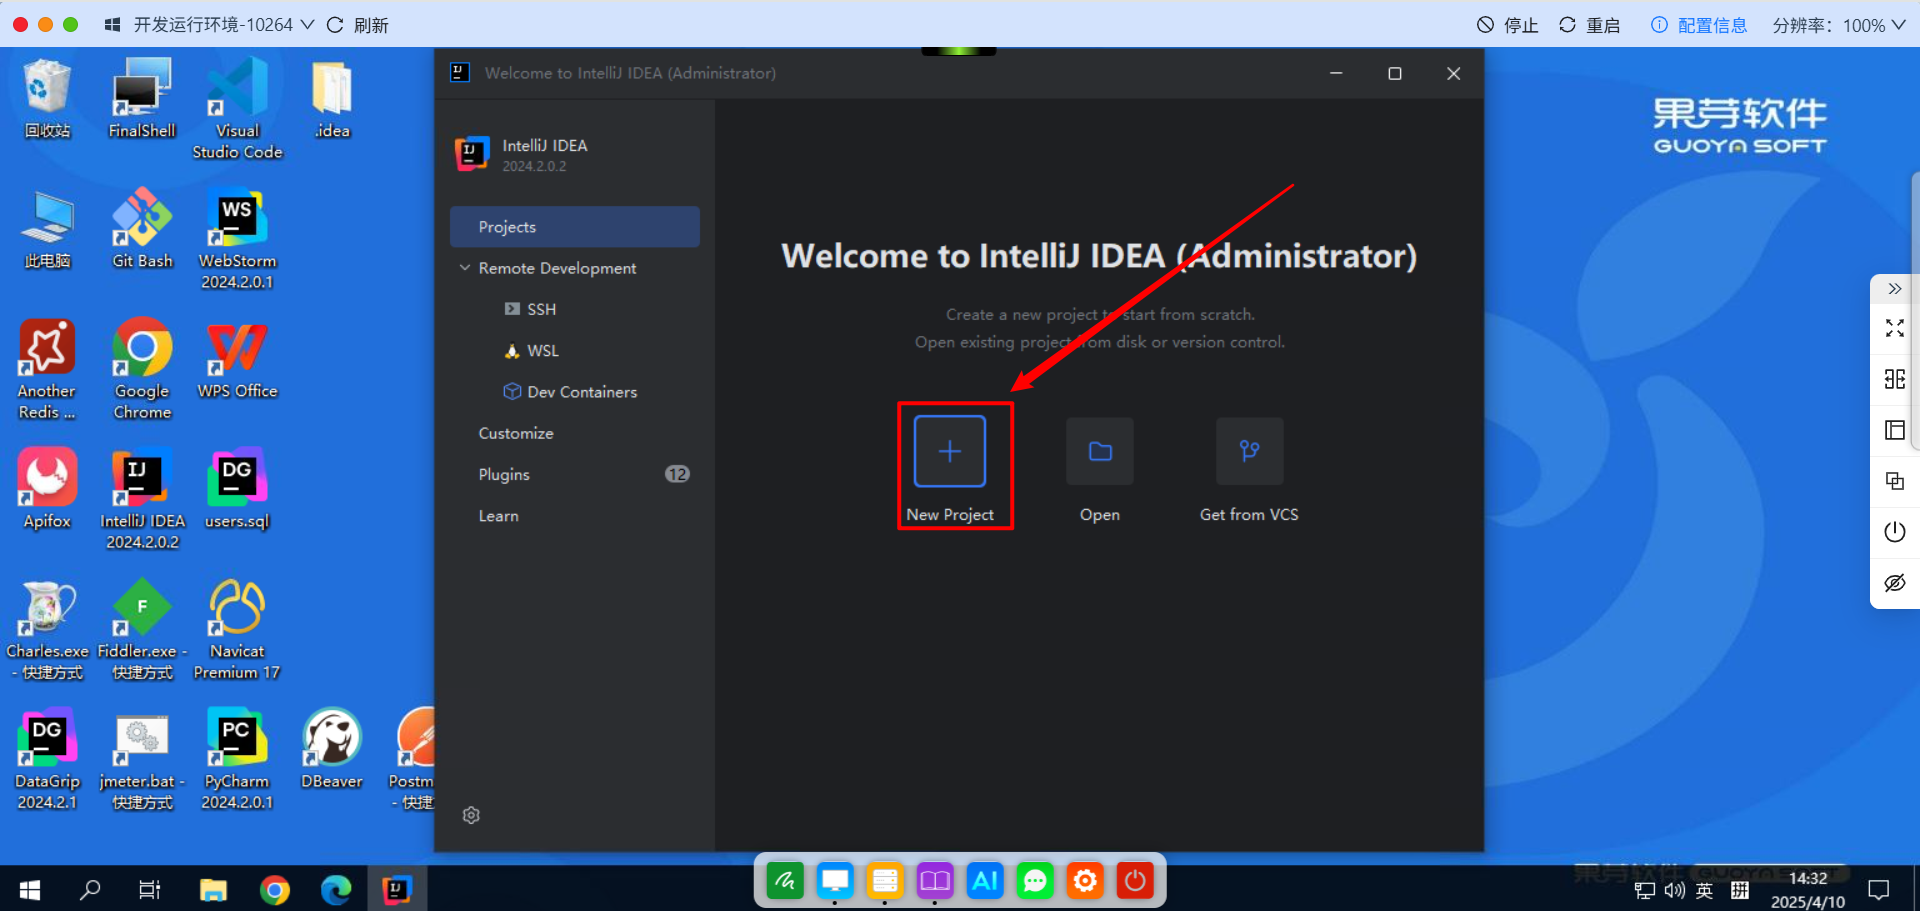Click the blue monitor icon in bottom dock
The height and width of the screenshot is (911, 1920).
click(835, 881)
